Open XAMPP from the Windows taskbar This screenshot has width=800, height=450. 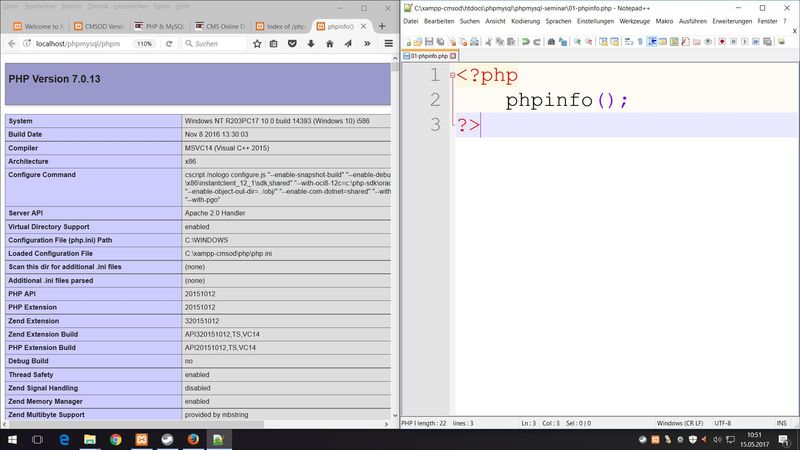142,438
